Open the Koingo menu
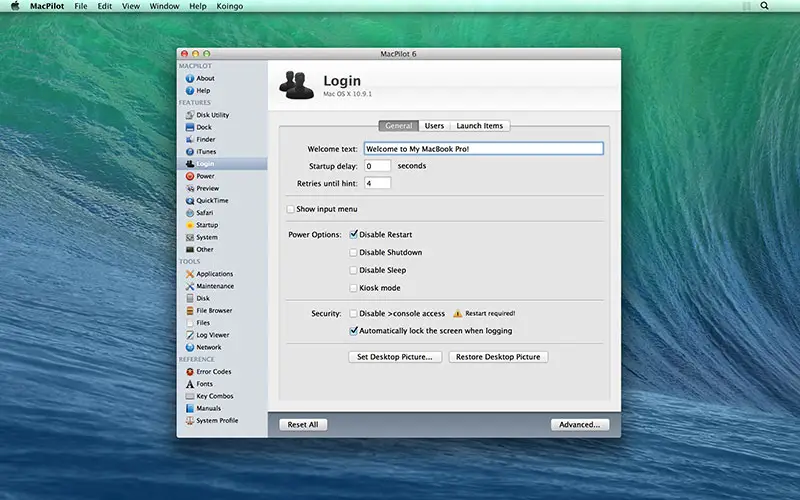Viewport: 800px width, 500px height. pyautogui.click(x=230, y=6)
